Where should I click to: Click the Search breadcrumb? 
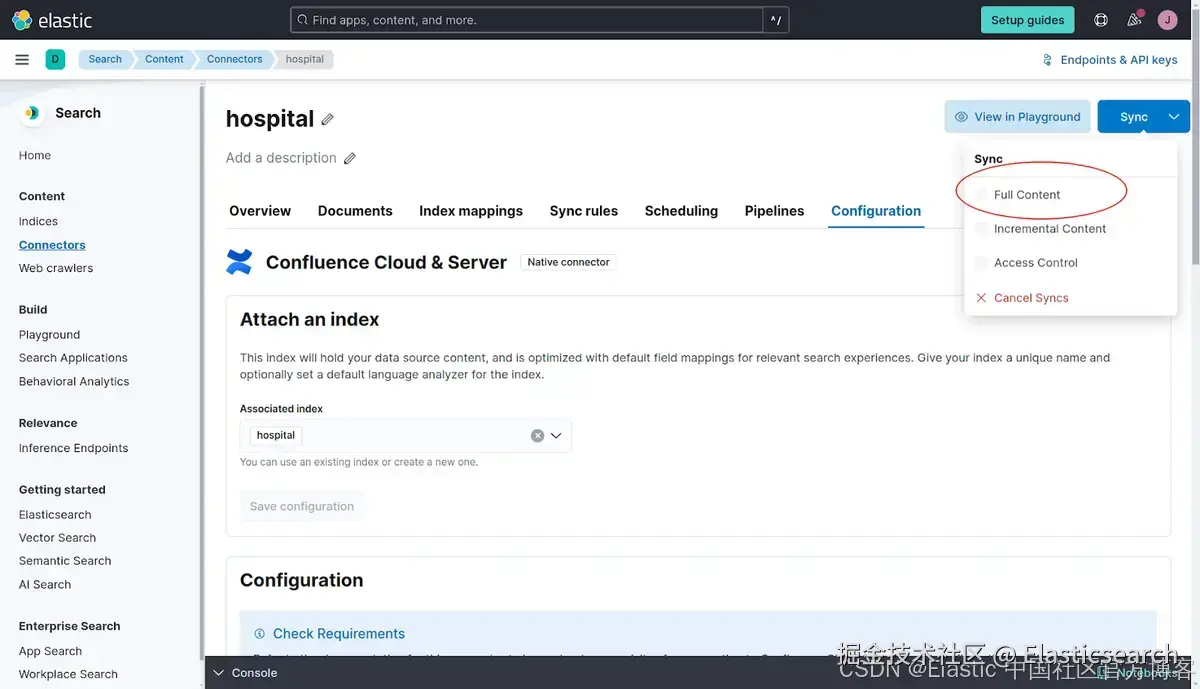pos(105,59)
